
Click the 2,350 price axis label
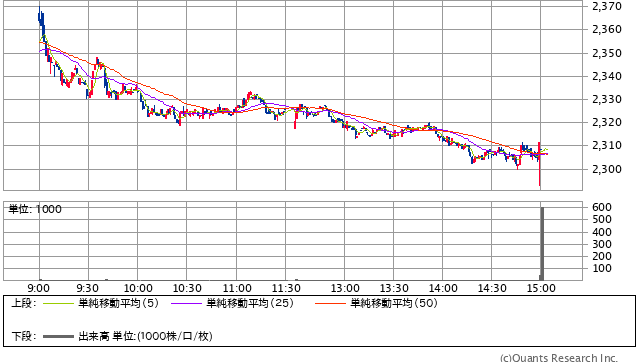click(x=607, y=53)
